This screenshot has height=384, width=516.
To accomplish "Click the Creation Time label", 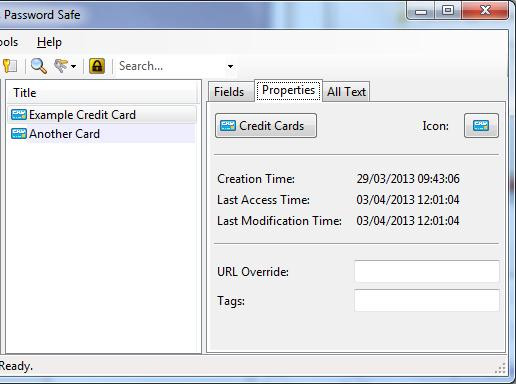I will [x=256, y=179].
